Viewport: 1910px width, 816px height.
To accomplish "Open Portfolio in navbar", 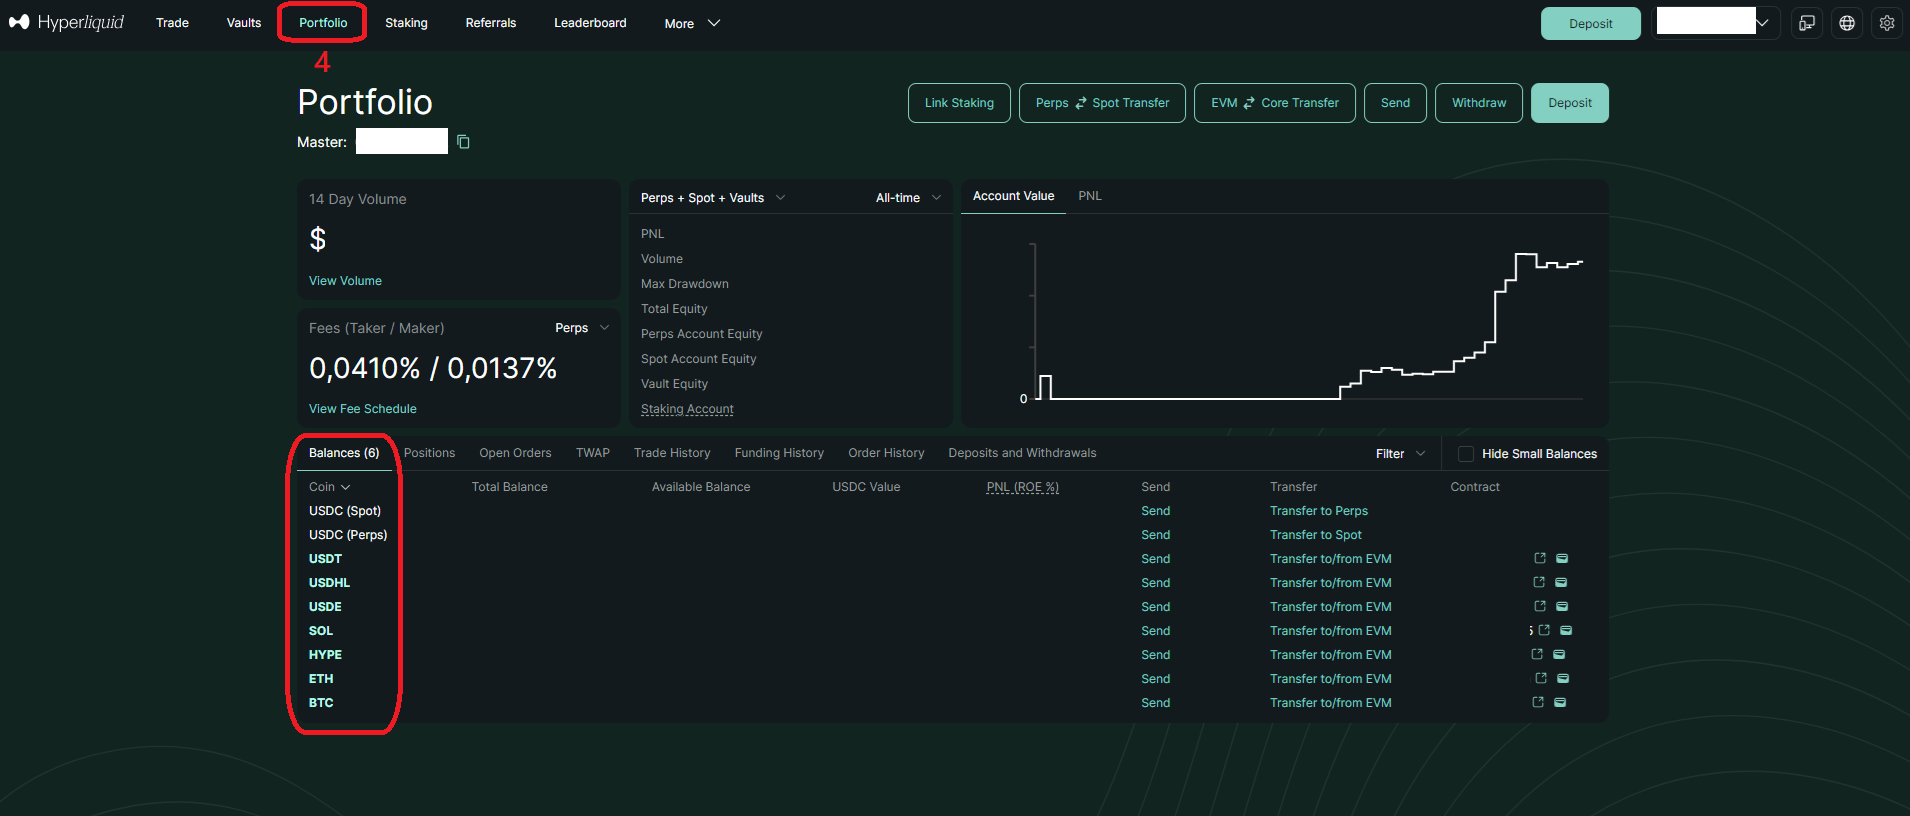I will pyautogui.click(x=323, y=23).
